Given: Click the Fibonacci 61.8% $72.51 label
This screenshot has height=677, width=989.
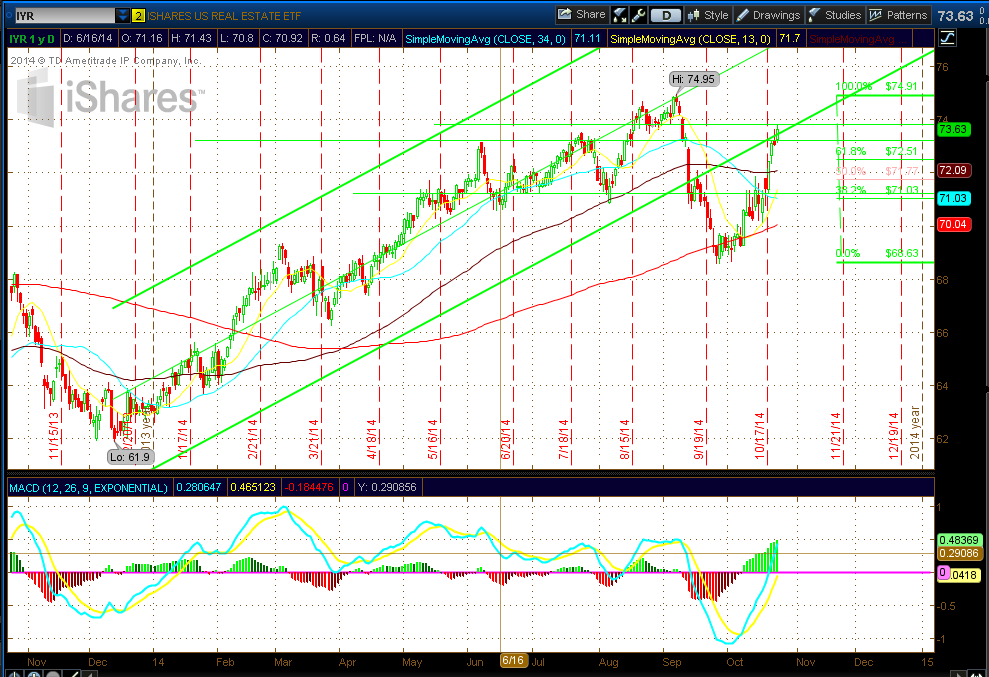Looking at the screenshot, I should [x=876, y=151].
